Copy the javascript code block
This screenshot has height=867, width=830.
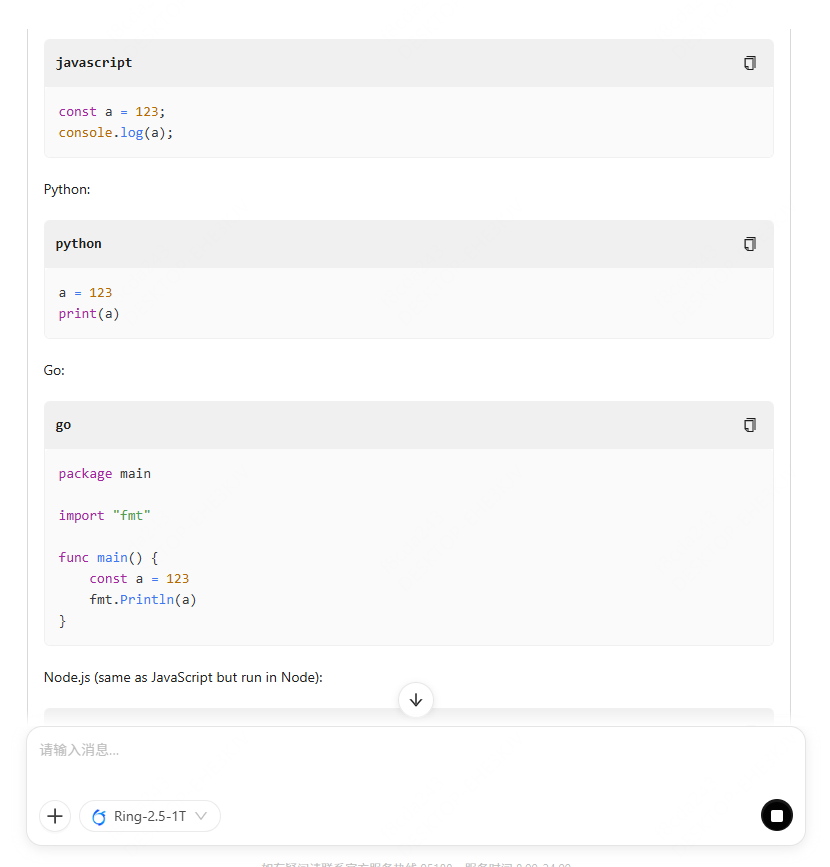[749, 63]
